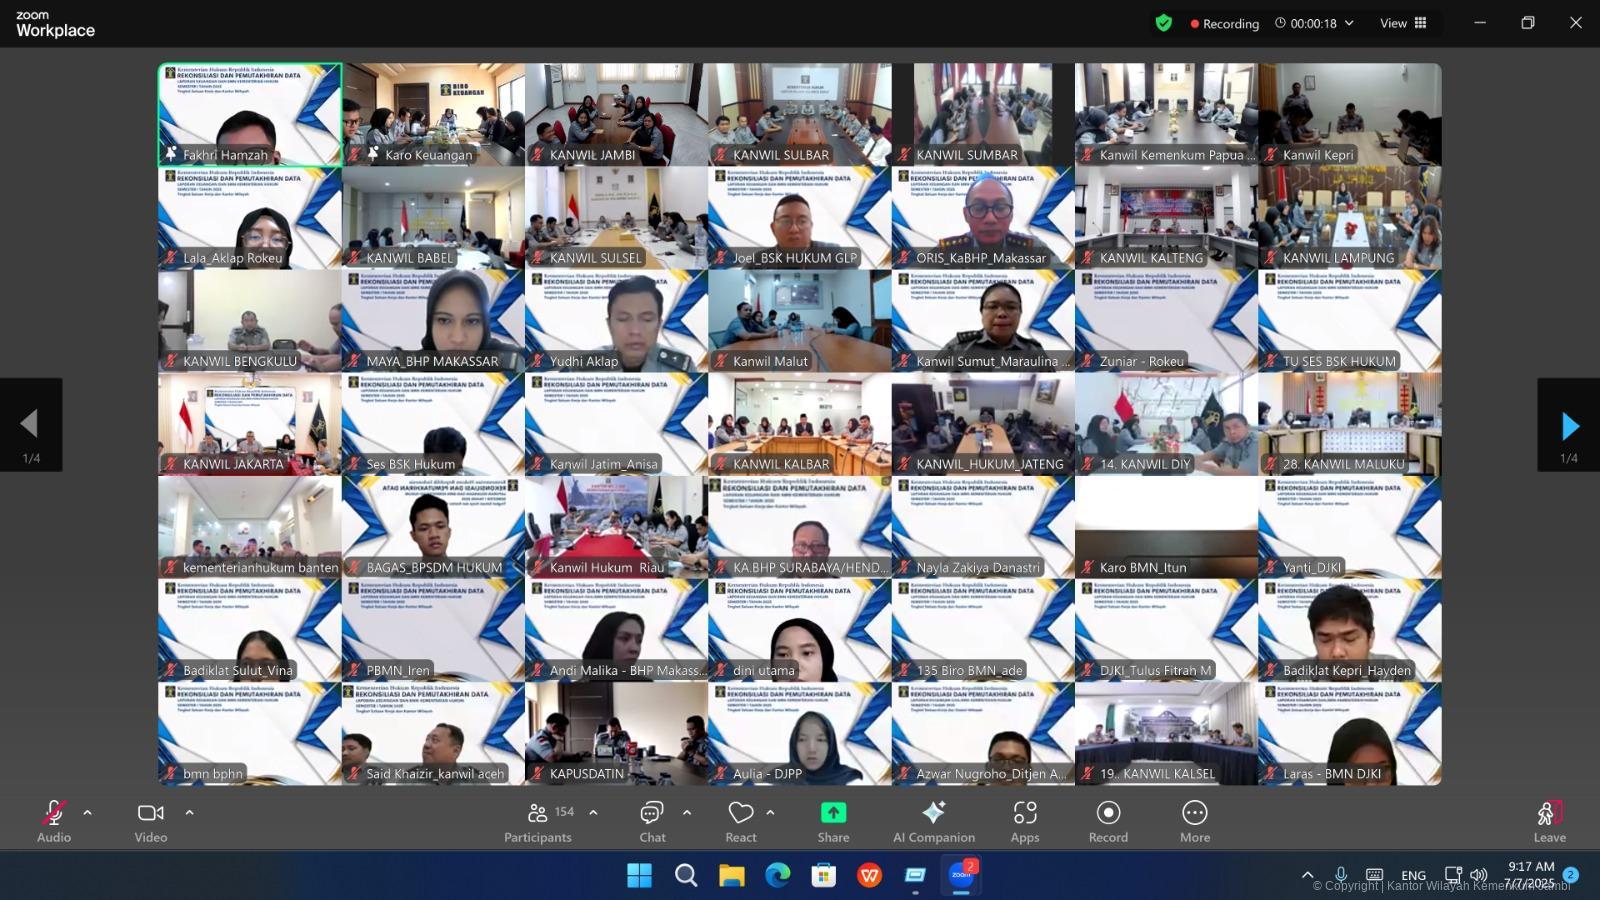This screenshot has height=900, width=1600.
Task: Expand the Participants options arrow
Action: pyautogui.click(x=593, y=813)
